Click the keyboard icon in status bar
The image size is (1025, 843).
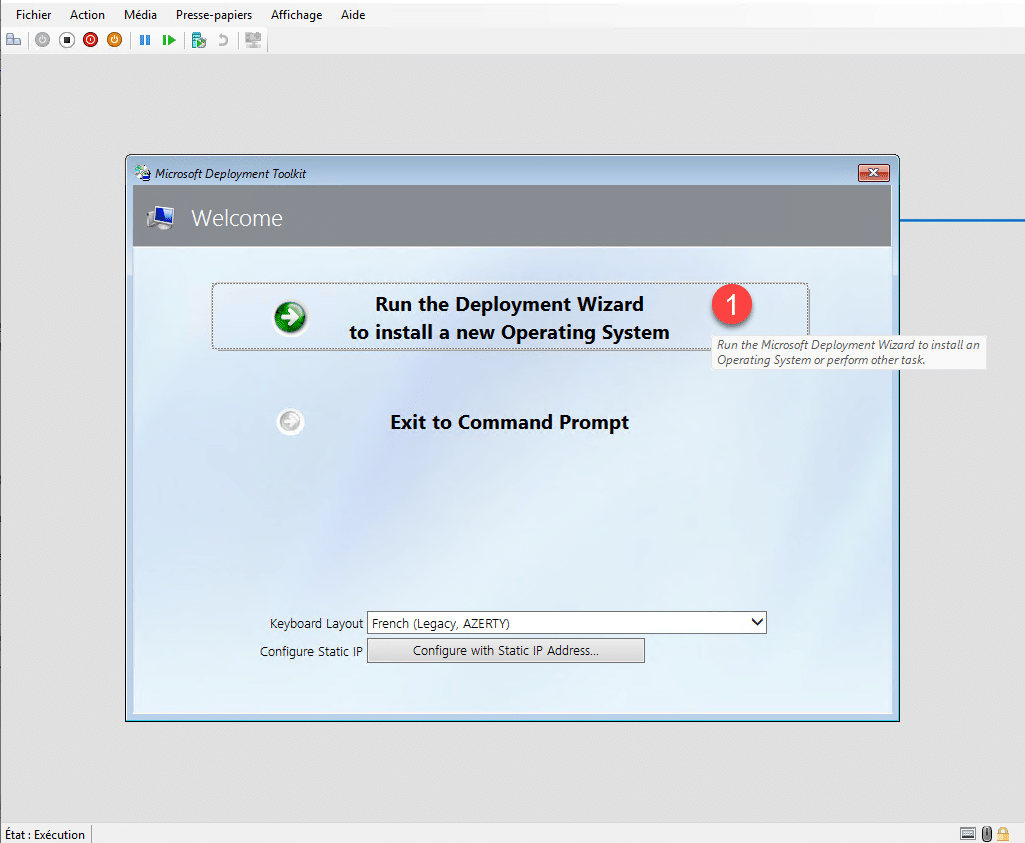pyautogui.click(x=967, y=834)
